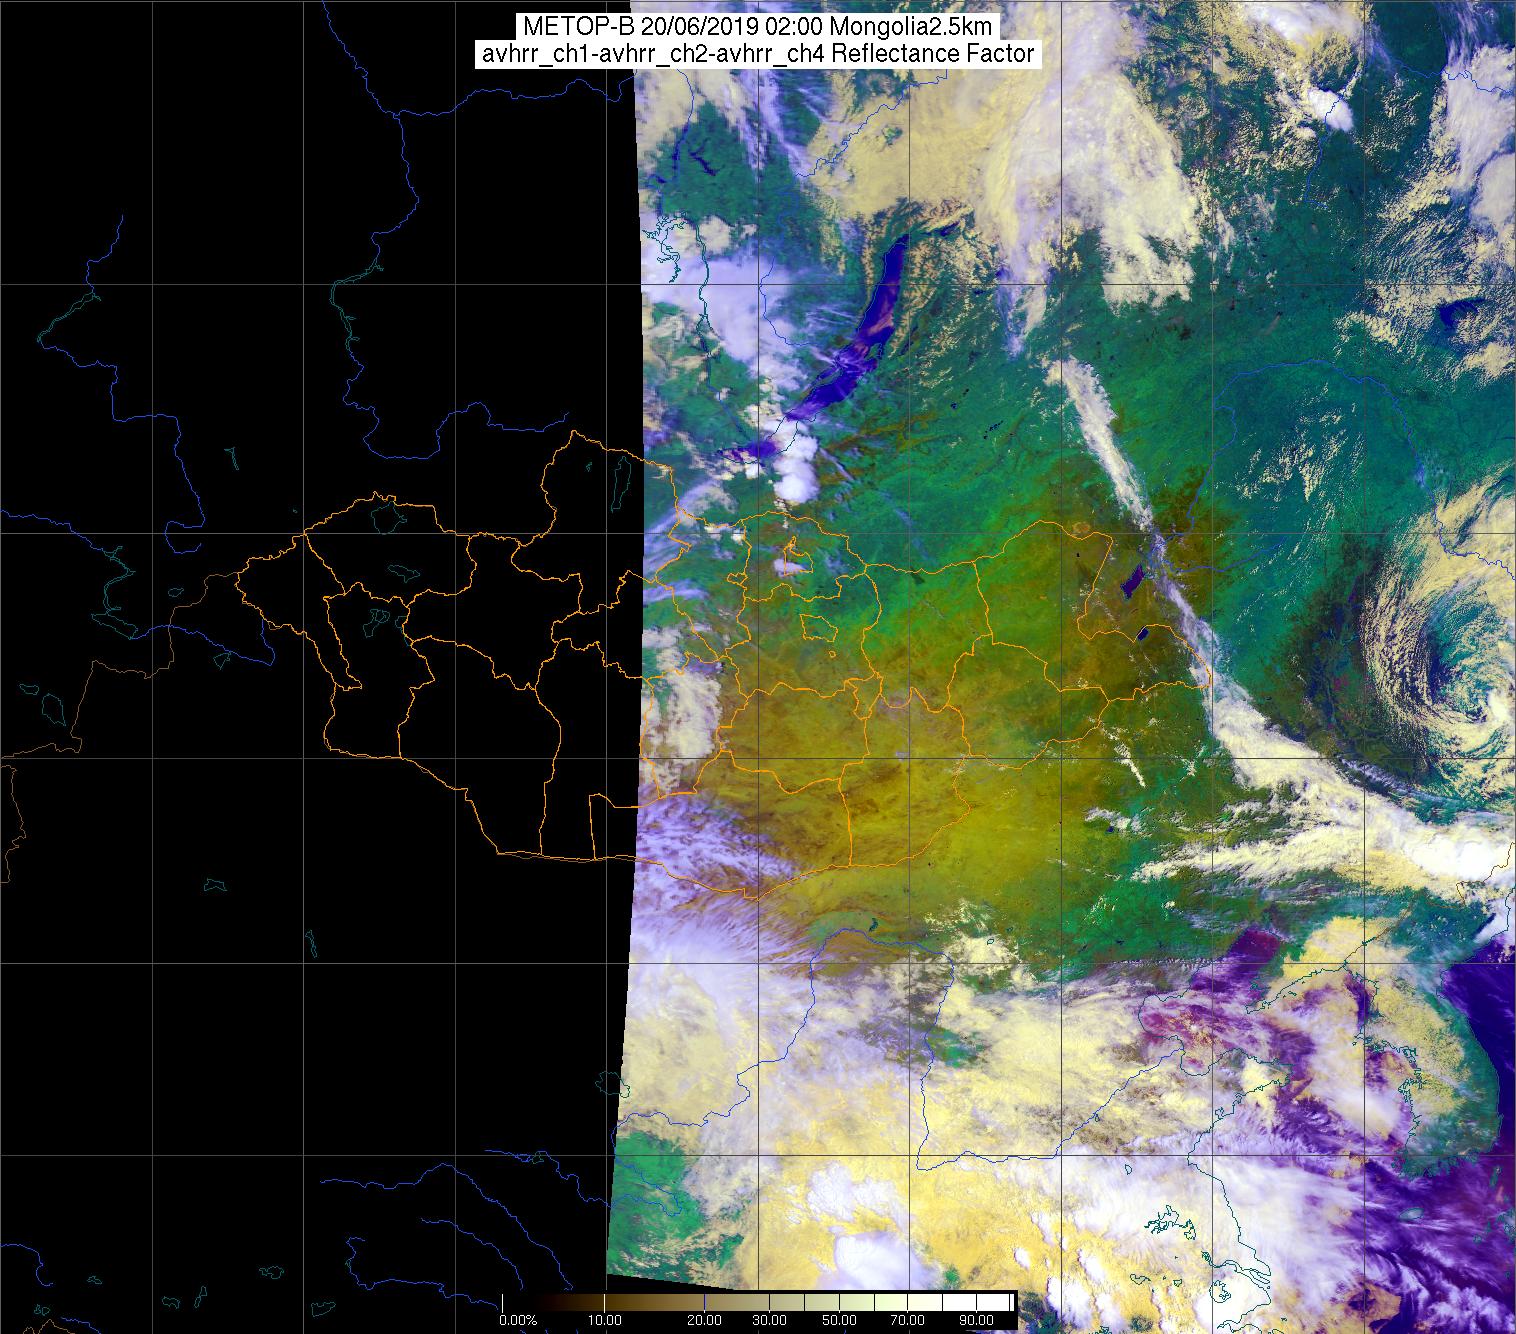This screenshot has height=1334, width=1516.
Task: Click the "70.00" color bar label
Action: (906, 1321)
